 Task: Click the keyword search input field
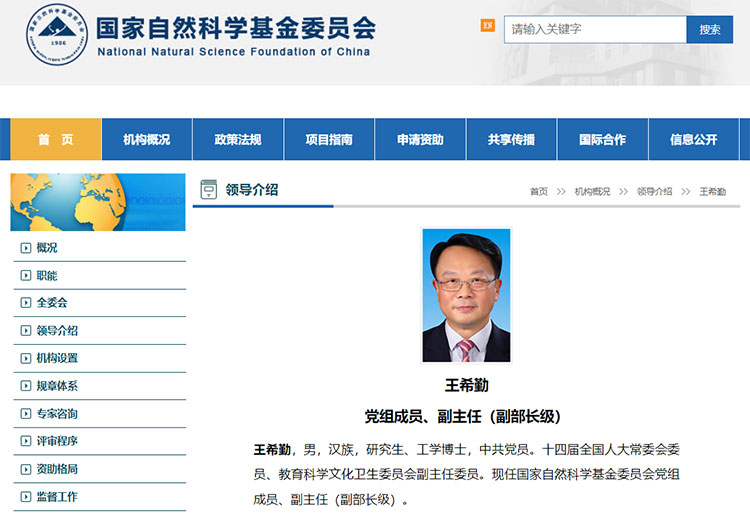594,29
